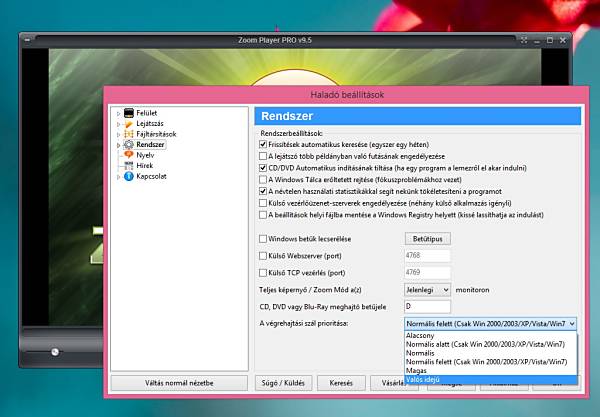600x417 pixels.
Task: Click the Kapcsolat info icon
Action: tap(129, 176)
